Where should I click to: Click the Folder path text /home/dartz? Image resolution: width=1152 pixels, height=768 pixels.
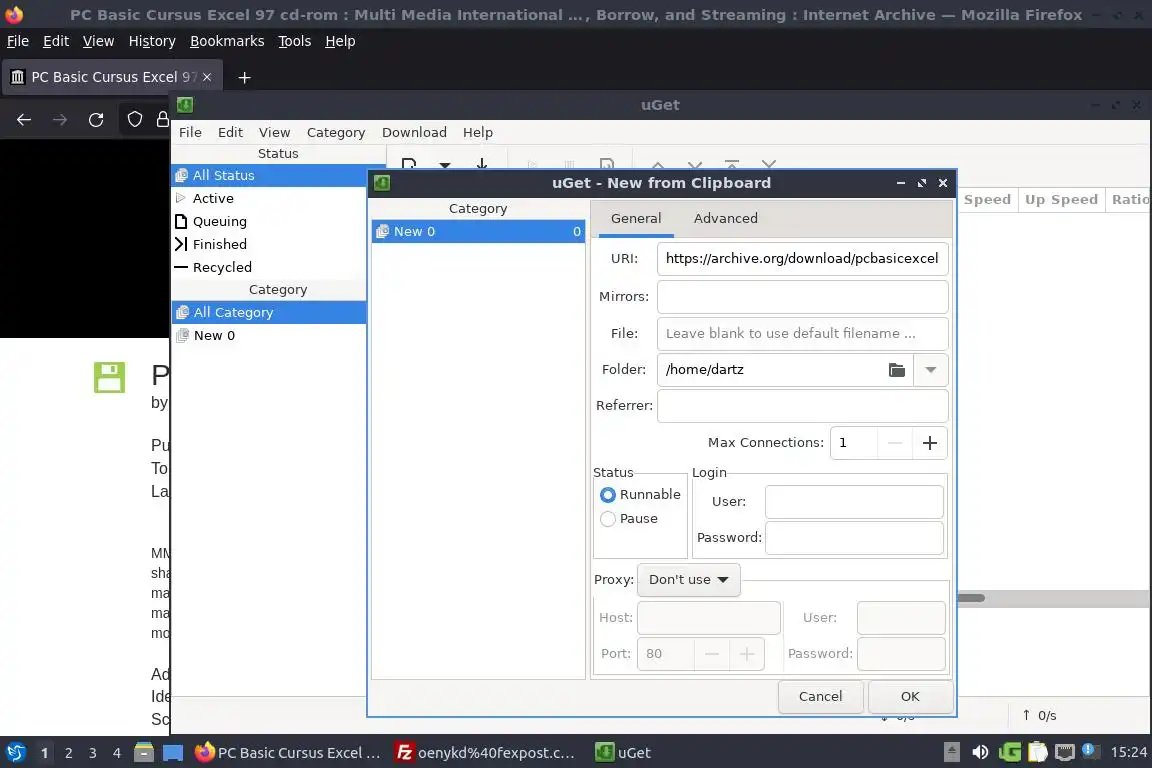click(705, 370)
